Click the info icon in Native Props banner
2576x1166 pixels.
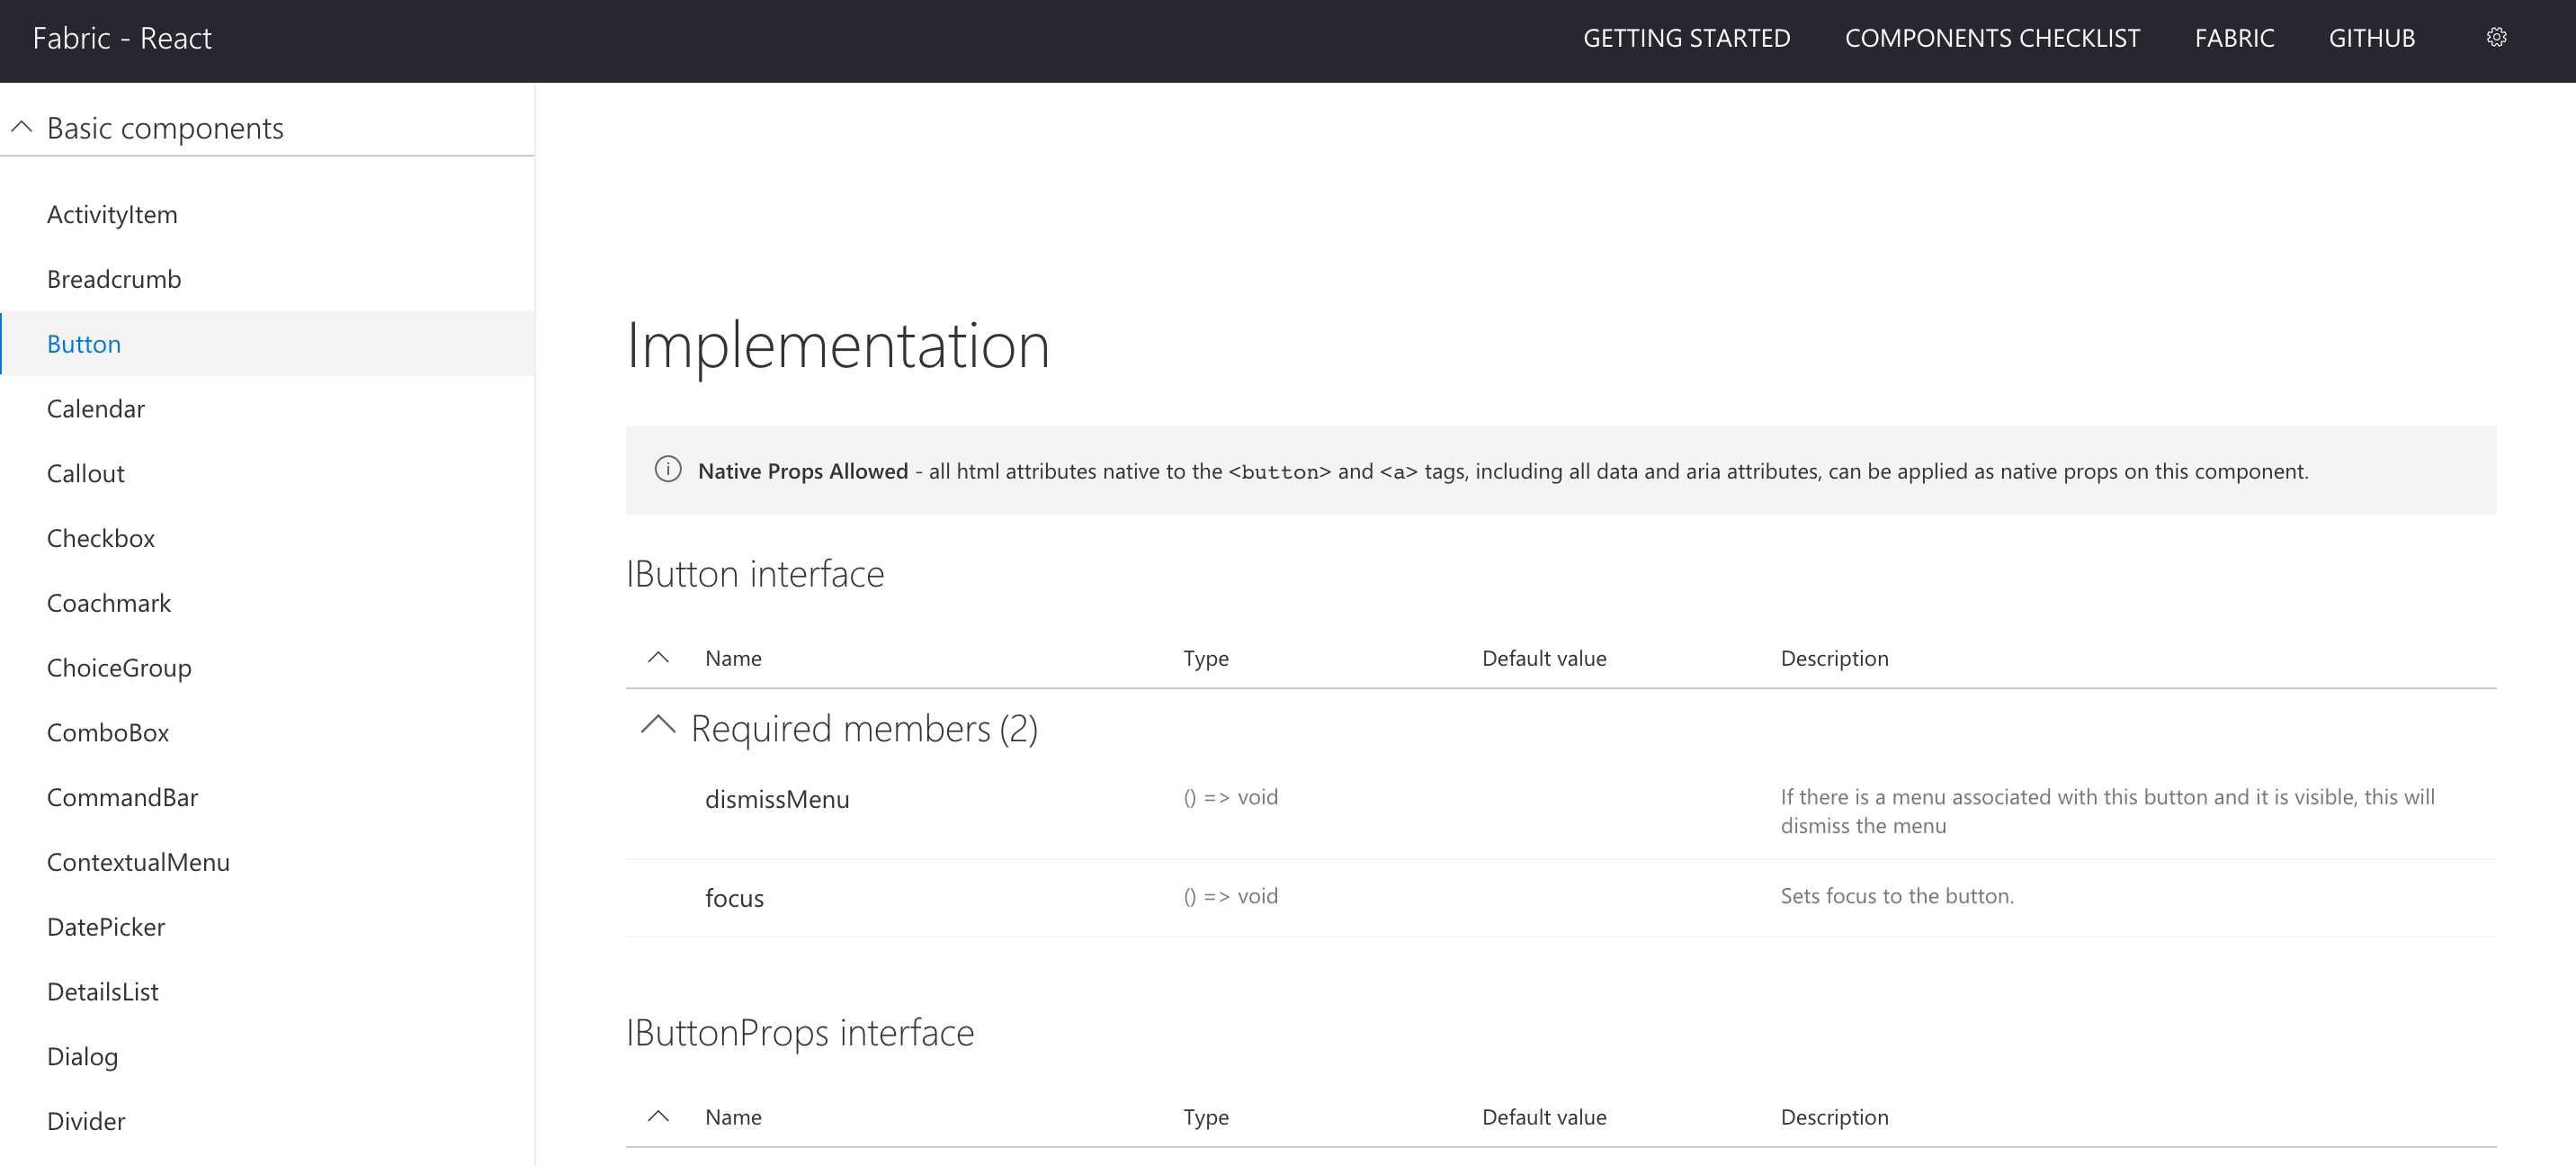coord(668,469)
